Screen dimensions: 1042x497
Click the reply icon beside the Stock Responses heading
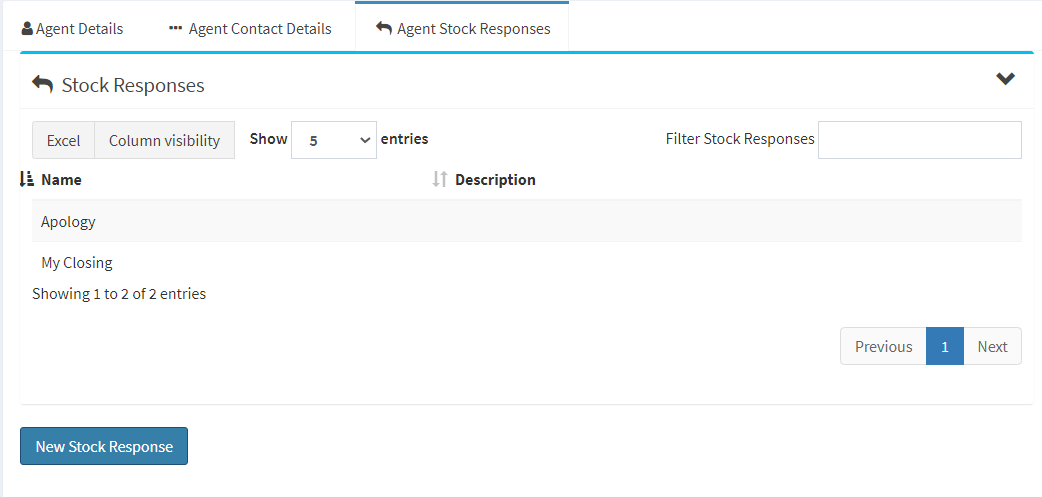[x=43, y=84]
